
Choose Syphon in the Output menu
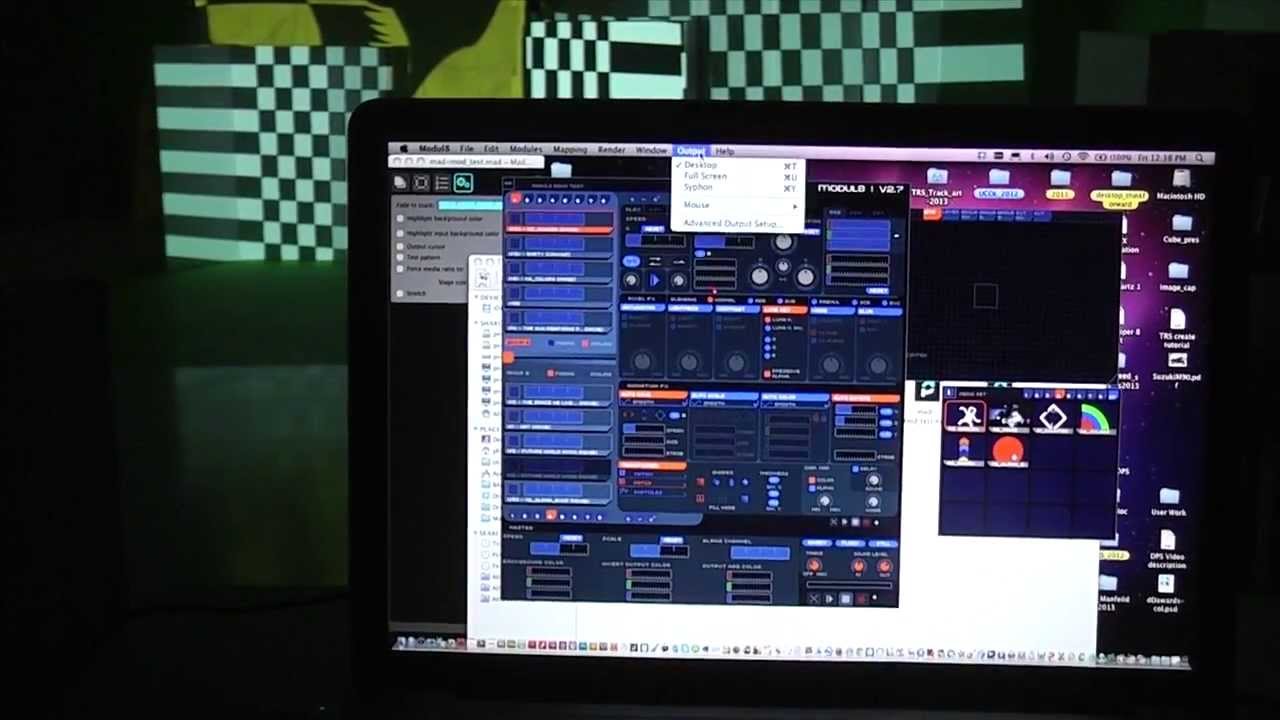point(737,187)
